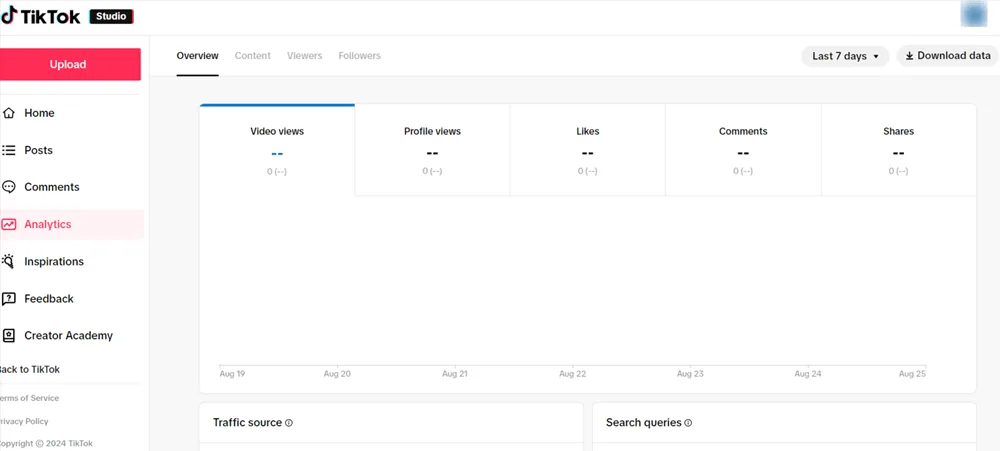This screenshot has height=451, width=1000.
Task: Expand the Last 7 days dropdown
Action: pos(845,56)
